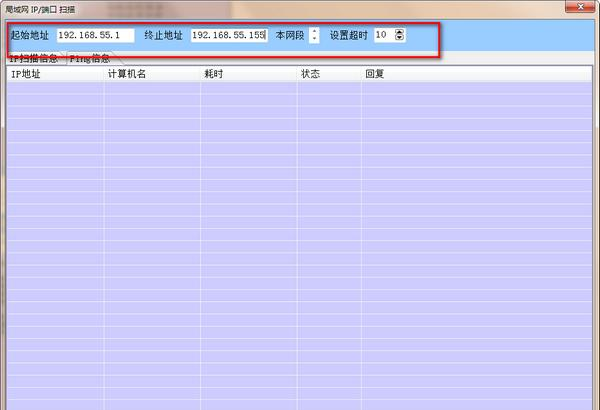Switch to the Ping信息 tab

coord(90,59)
